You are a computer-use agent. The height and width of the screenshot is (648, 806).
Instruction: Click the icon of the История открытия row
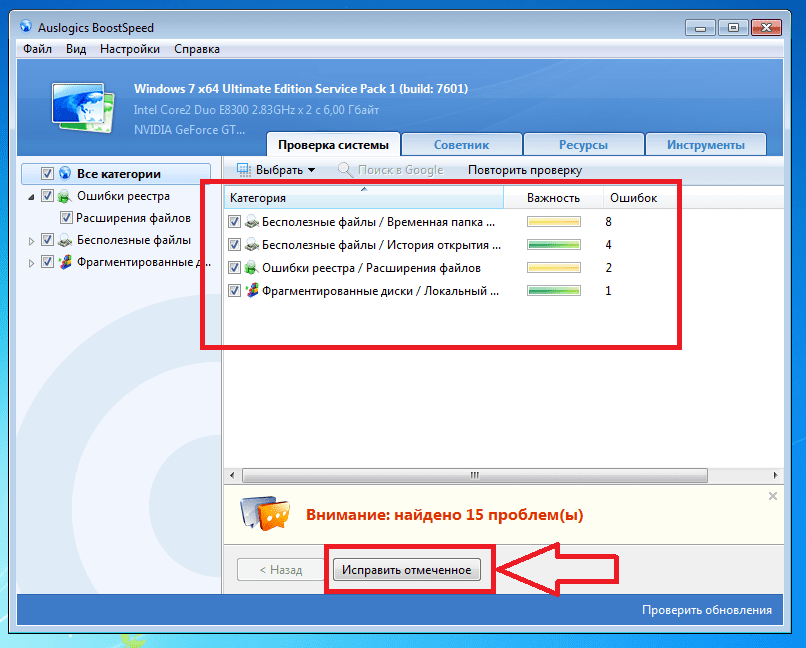[251, 245]
